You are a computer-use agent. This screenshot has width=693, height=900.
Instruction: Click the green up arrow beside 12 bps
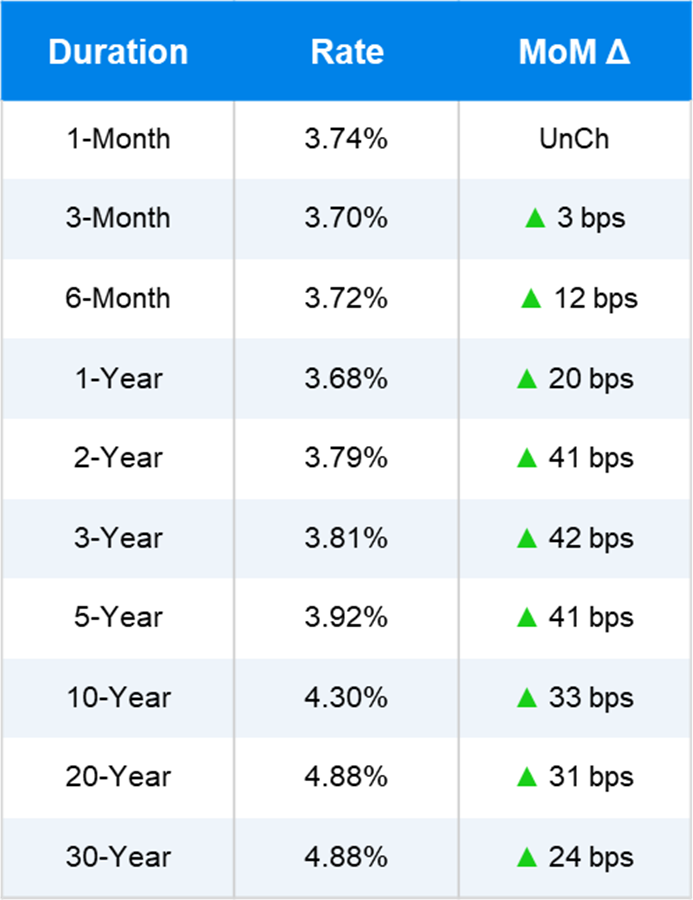(x=531, y=298)
